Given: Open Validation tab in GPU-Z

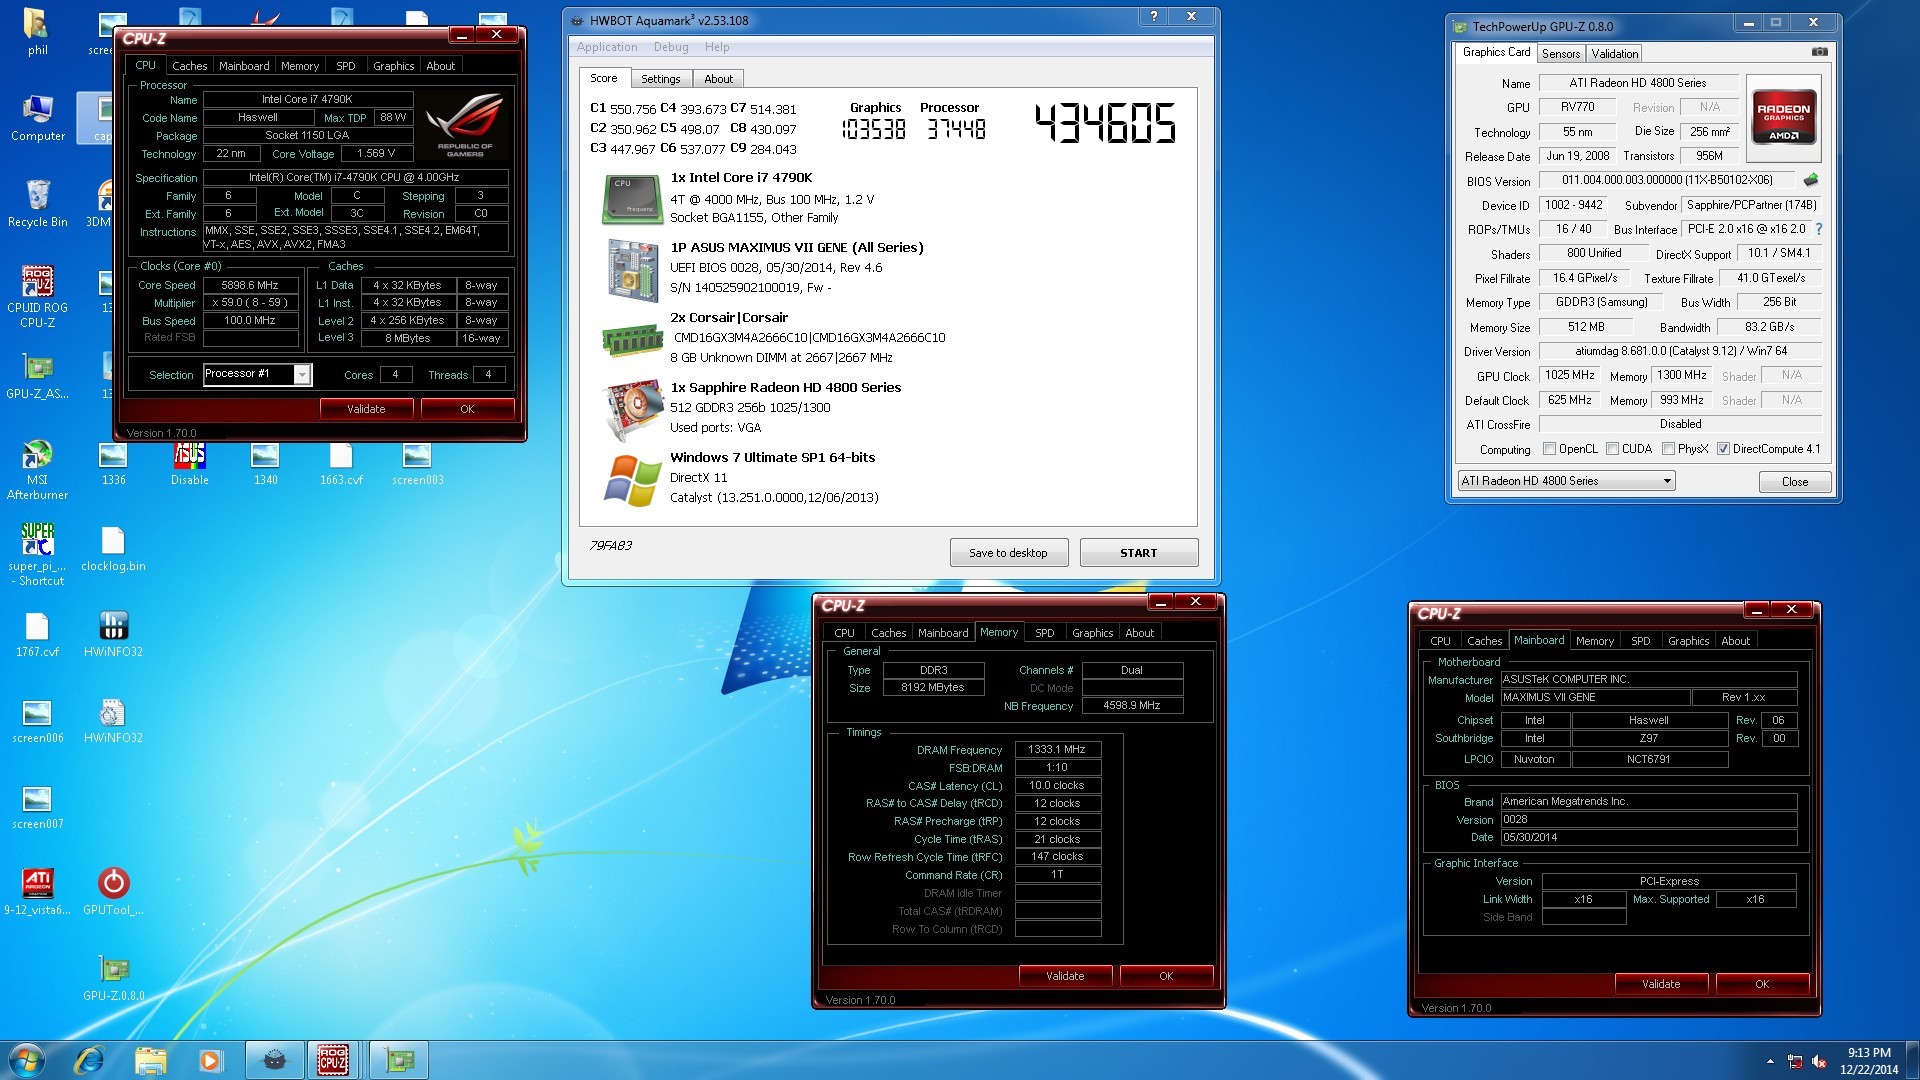Looking at the screenshot, I should point(1614,54).
